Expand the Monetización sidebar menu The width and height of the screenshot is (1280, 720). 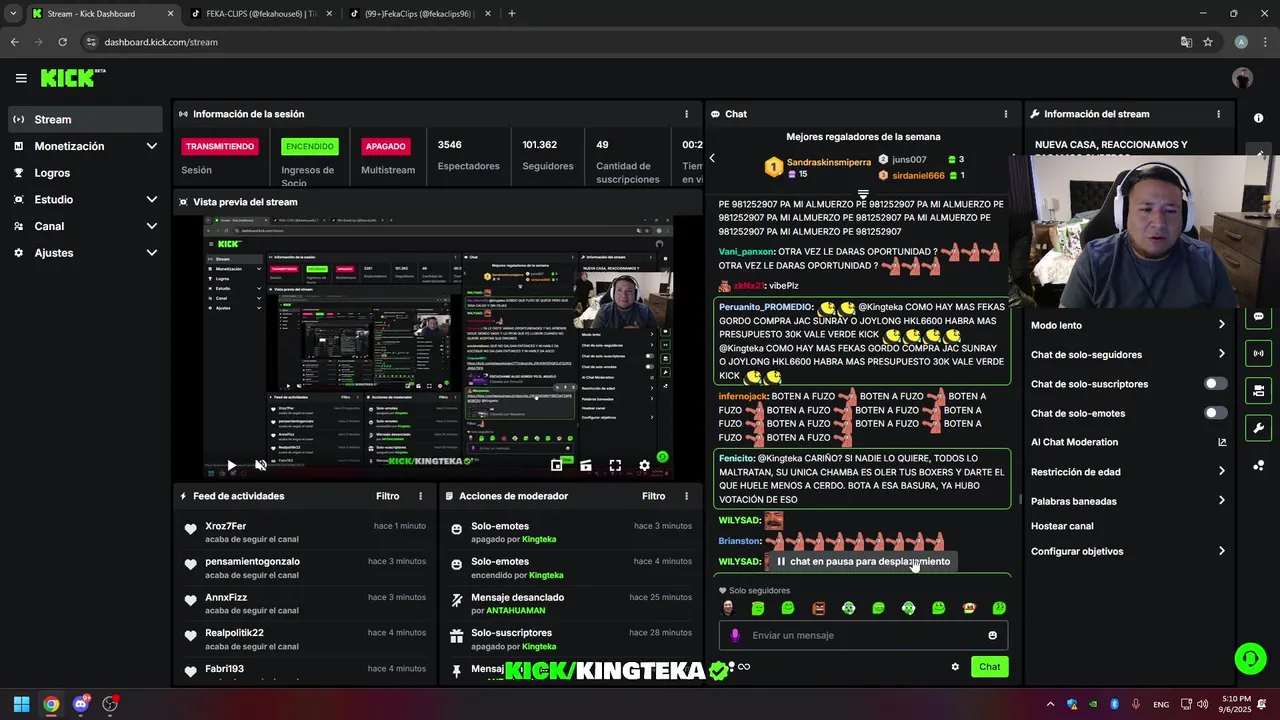pyautogui.click(x=84, y=146)
